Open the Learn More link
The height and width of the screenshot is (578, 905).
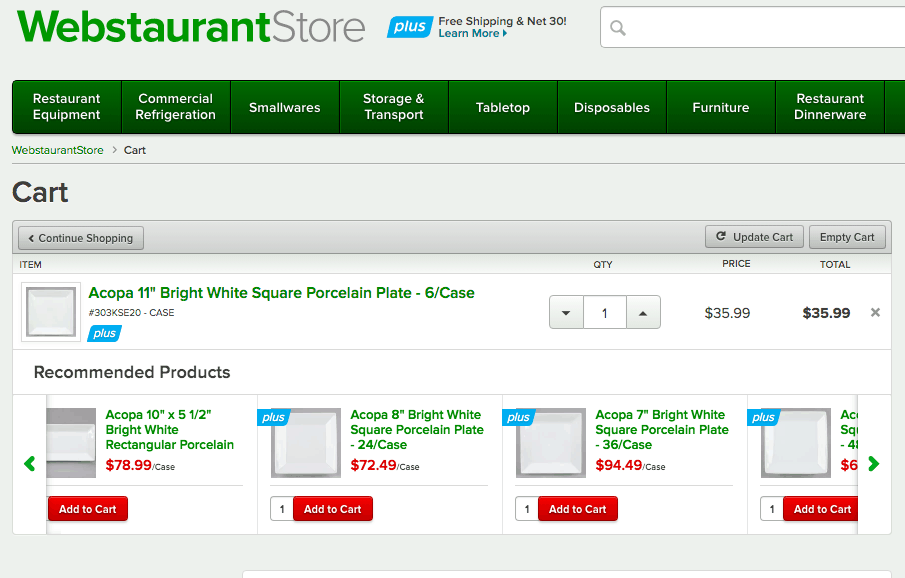(473, 33)
